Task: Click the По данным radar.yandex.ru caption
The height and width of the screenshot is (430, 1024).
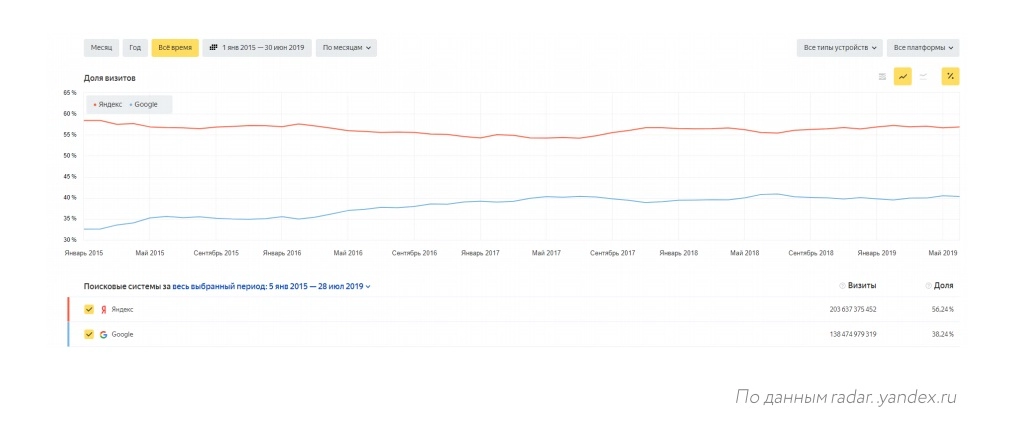Action: pyautogui.click(x=846, y=397)
